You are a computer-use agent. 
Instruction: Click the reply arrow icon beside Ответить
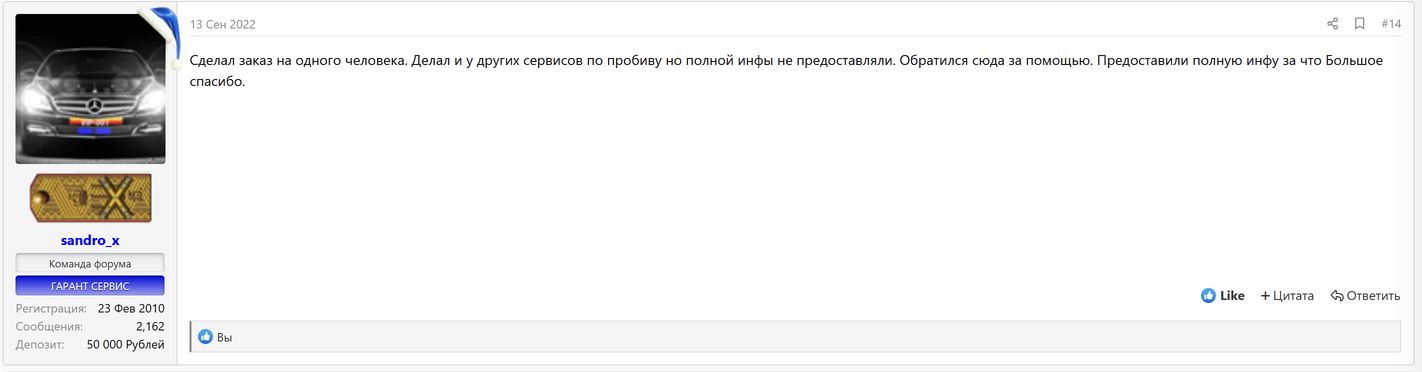tap(1337, 296)
